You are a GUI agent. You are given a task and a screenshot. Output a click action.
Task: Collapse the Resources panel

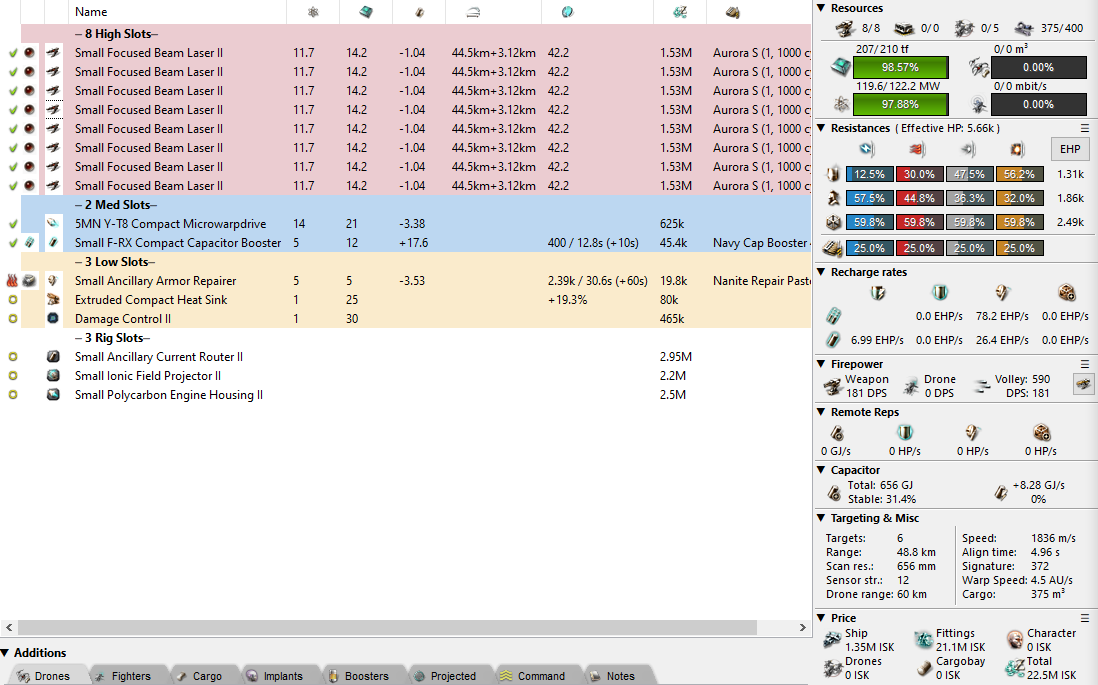coord(821,8)
